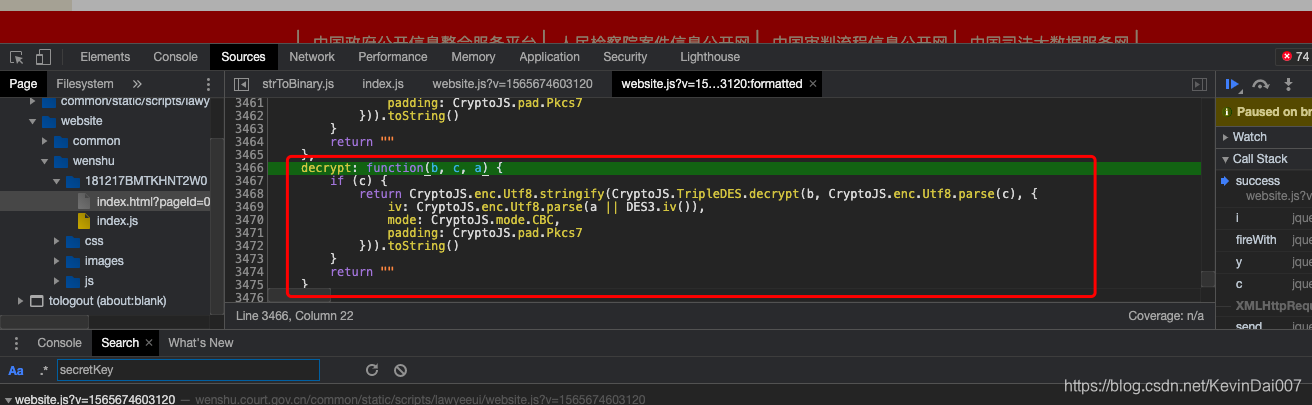Open the Memory panel tab

pos(473,57)
